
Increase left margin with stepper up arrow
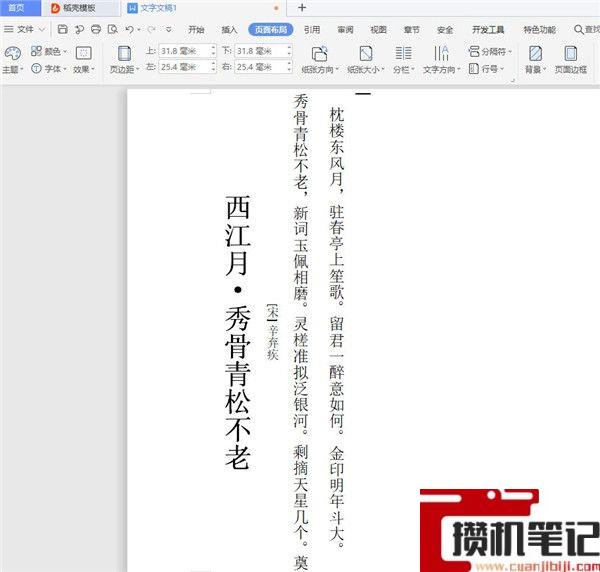click(213, 64)
